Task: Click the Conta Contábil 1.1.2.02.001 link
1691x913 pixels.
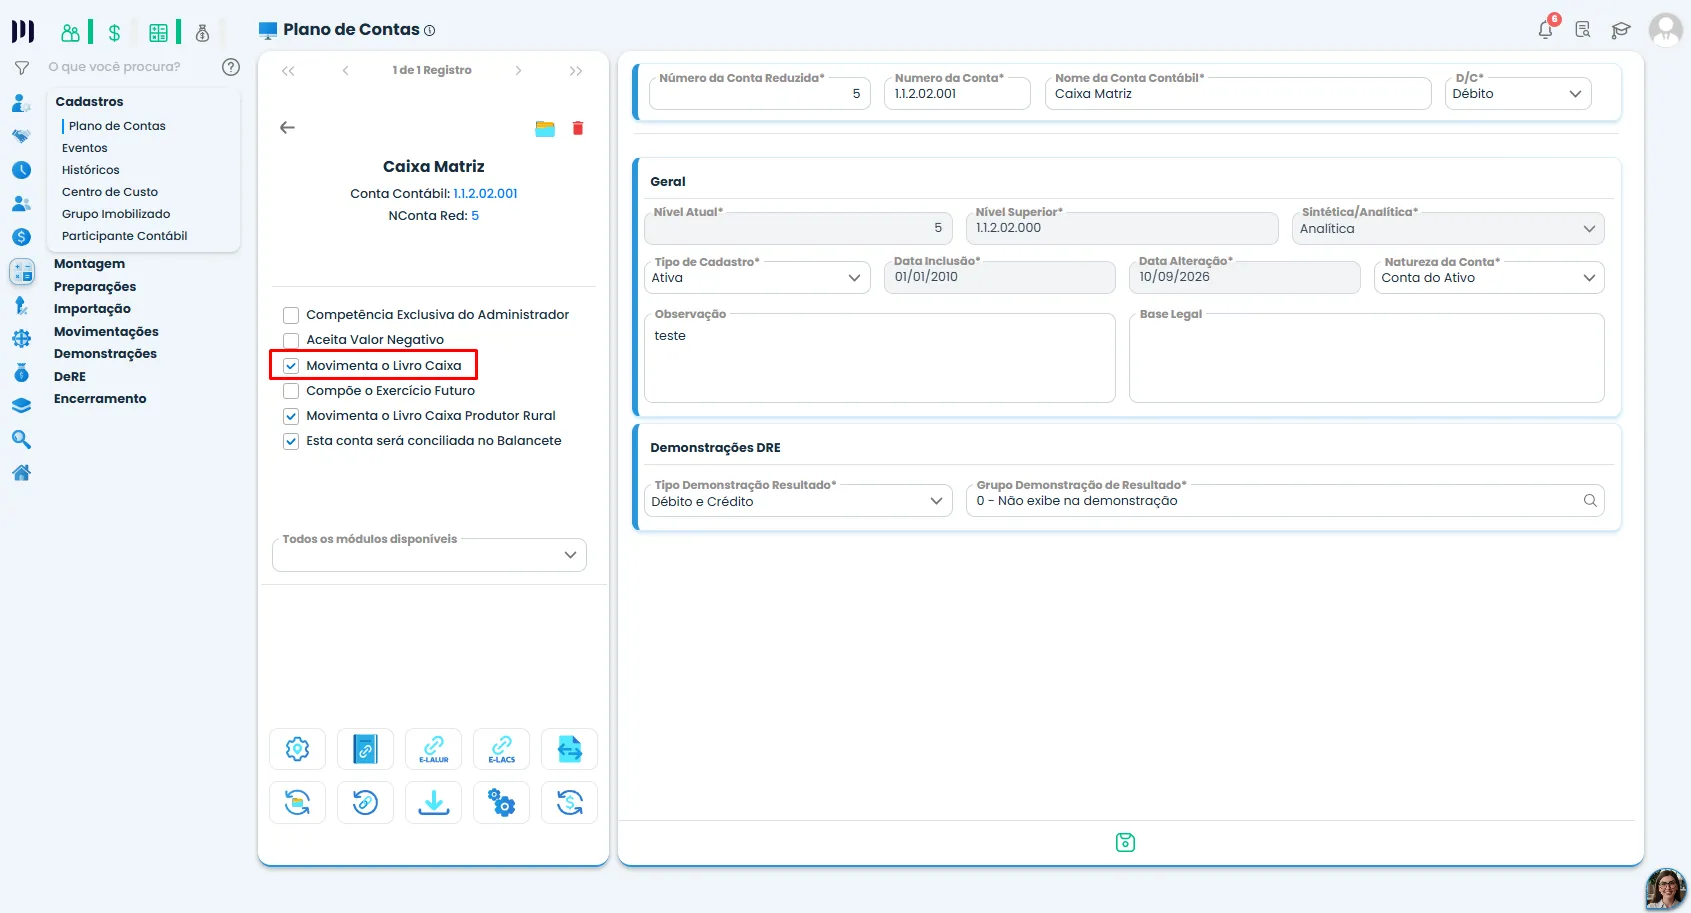Action: click(x=485, y=193)
